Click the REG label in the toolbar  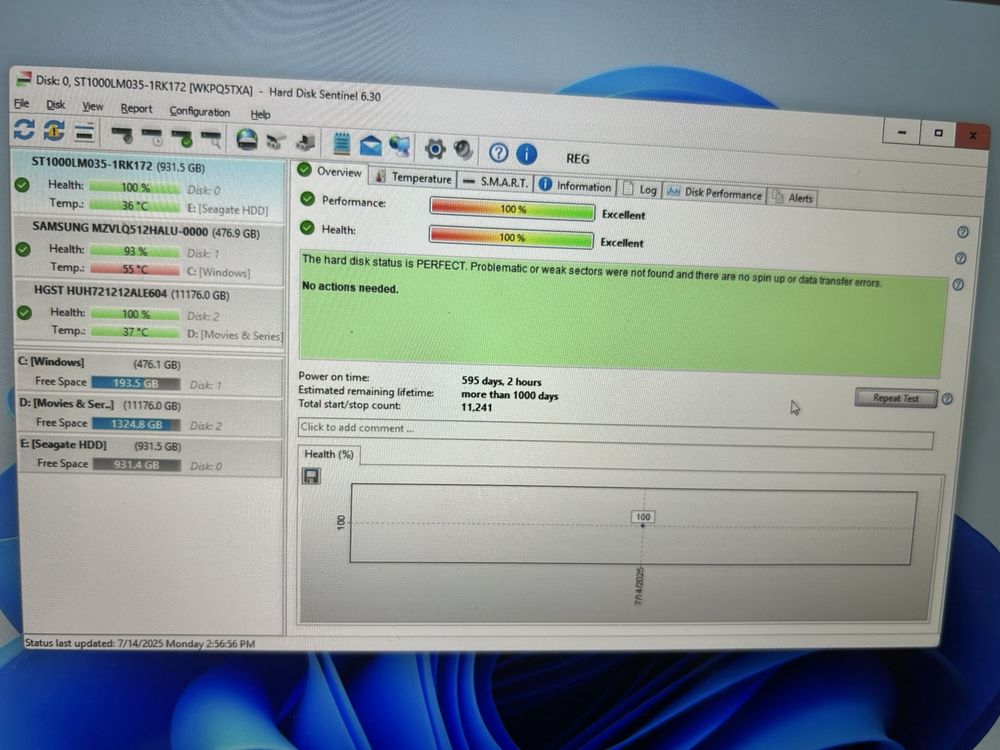point(578,159)
